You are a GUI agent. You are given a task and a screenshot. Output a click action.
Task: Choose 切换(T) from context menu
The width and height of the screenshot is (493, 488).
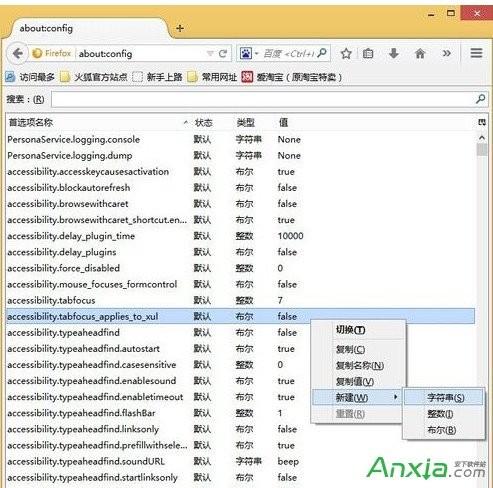tap(358, 330)
